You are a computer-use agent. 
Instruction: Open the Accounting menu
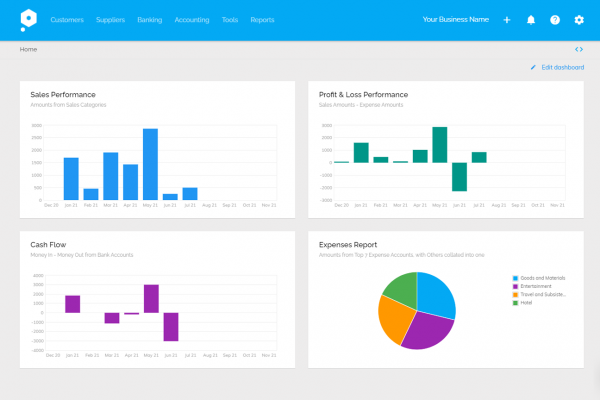tap(191, 19)
